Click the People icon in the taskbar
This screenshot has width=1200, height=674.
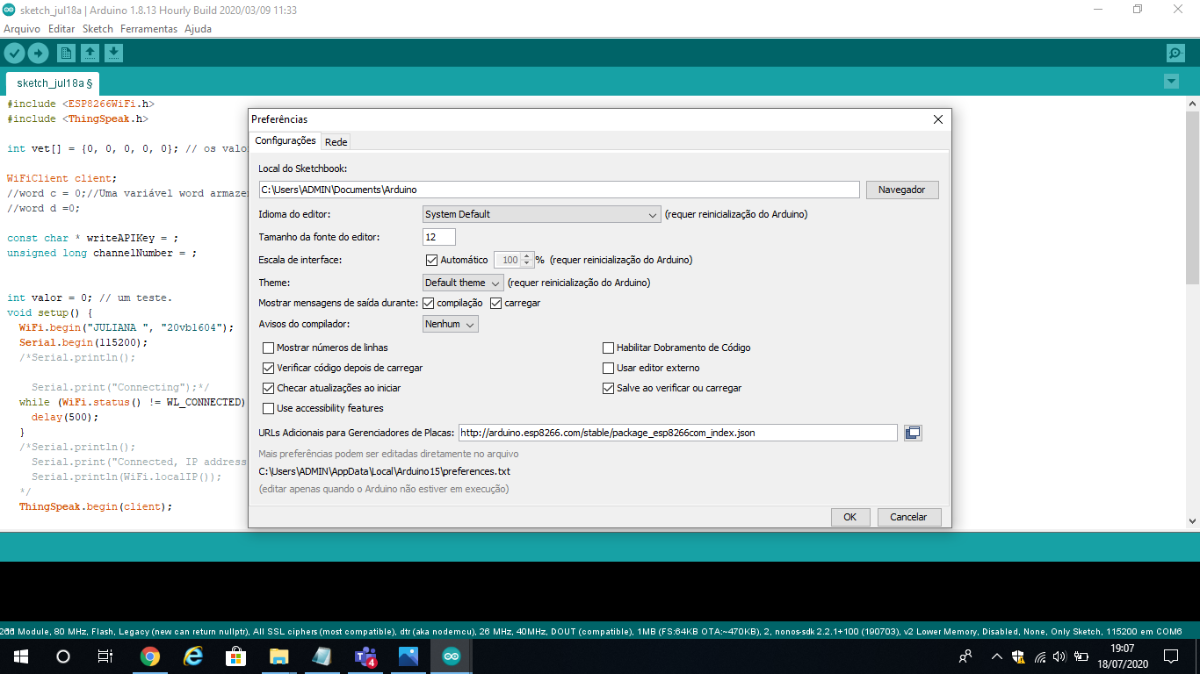point(965,657)
